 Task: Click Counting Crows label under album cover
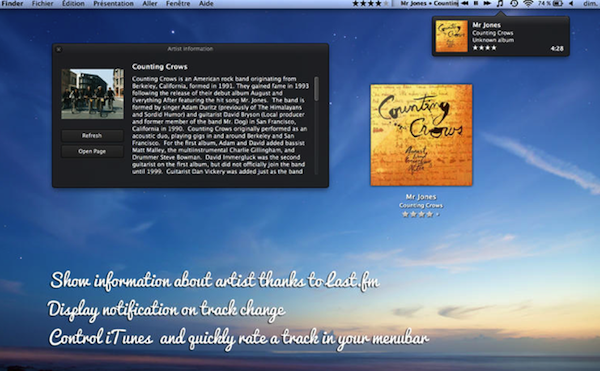pos(421,205)
